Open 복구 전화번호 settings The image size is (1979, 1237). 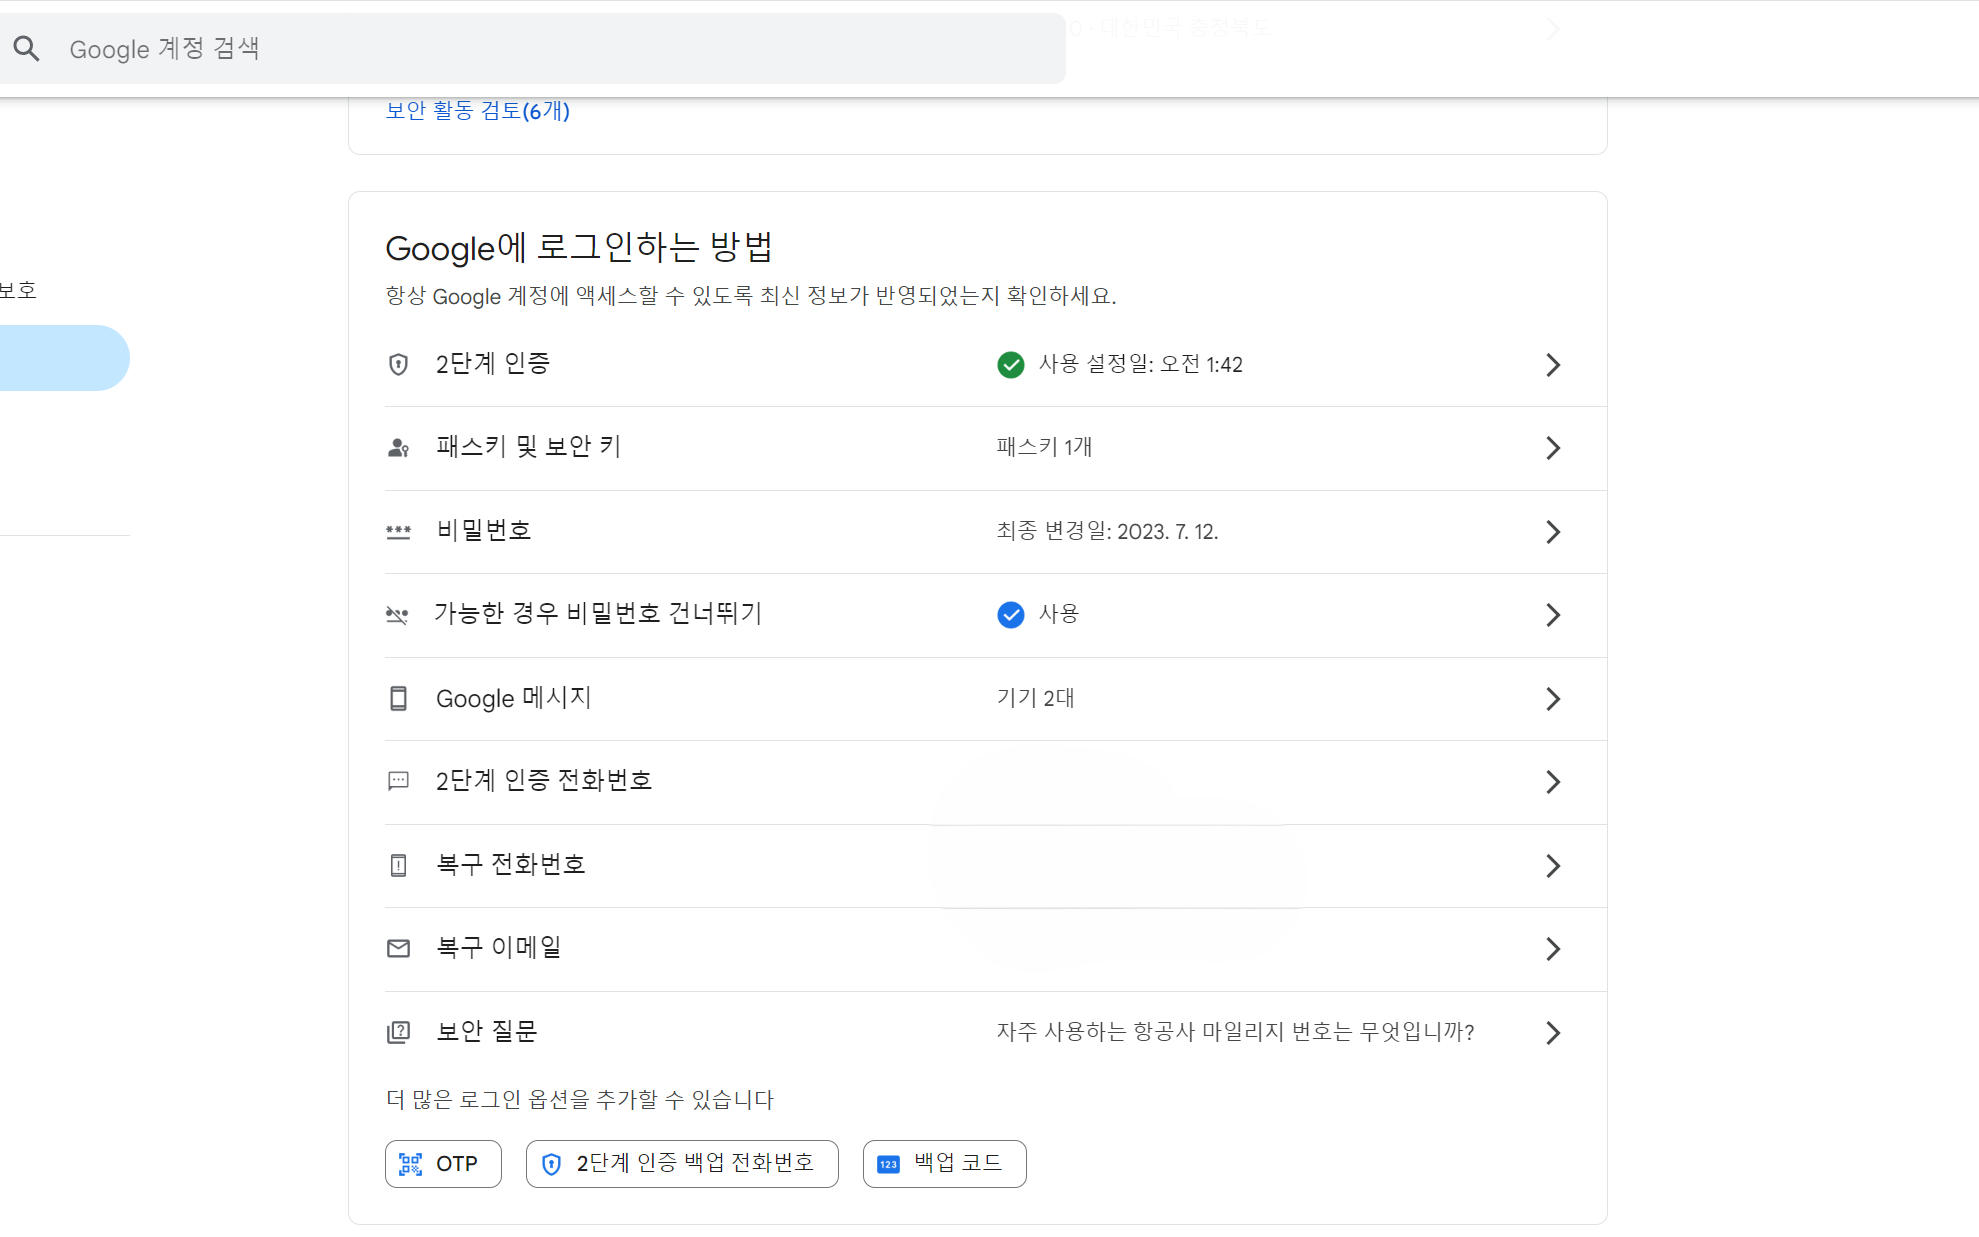(995, 866)
